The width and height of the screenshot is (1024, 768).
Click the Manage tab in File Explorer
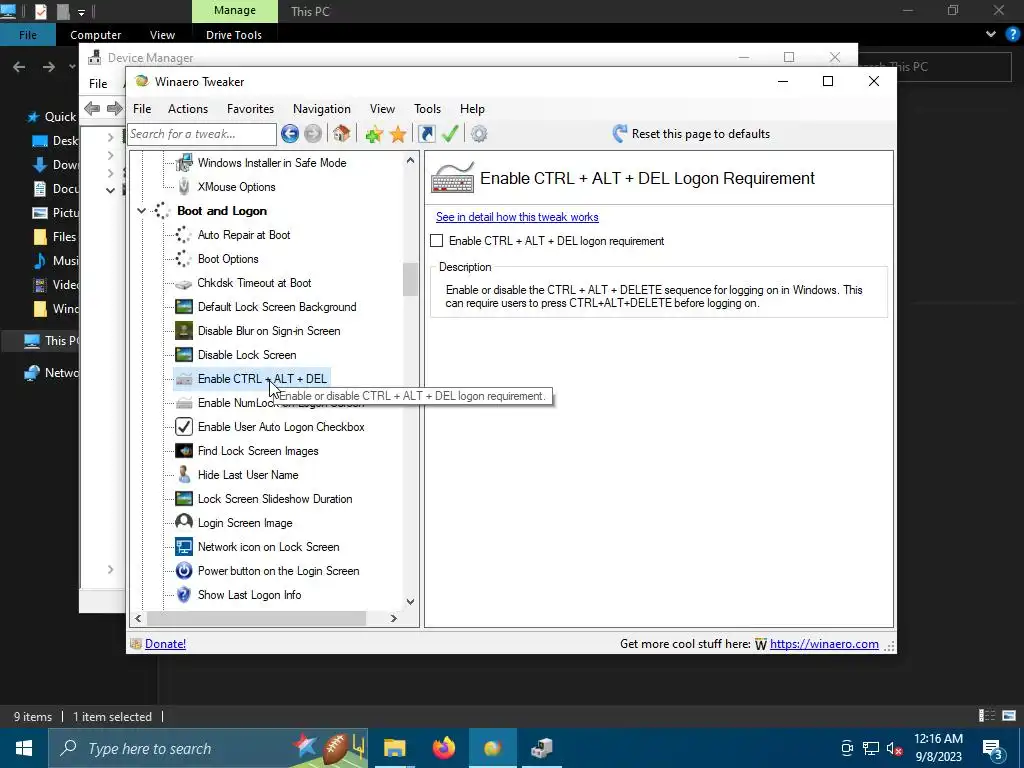[x=234, y=10]
